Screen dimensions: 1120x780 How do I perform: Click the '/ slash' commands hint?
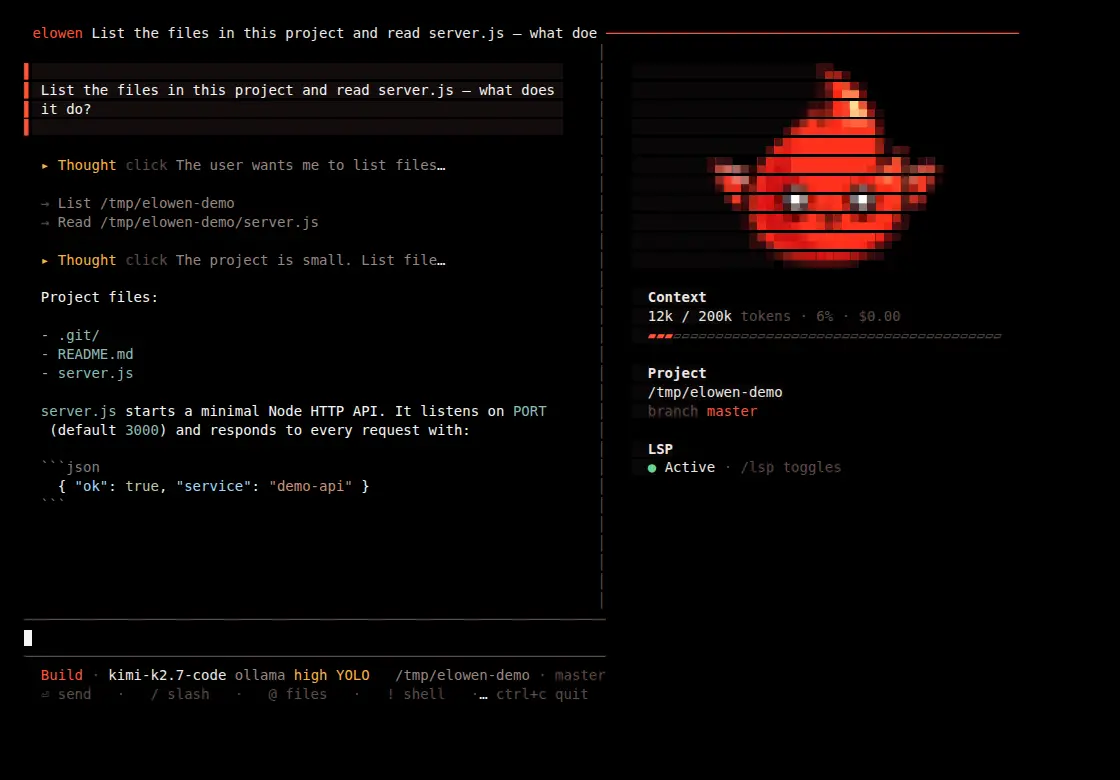(180, 694)
